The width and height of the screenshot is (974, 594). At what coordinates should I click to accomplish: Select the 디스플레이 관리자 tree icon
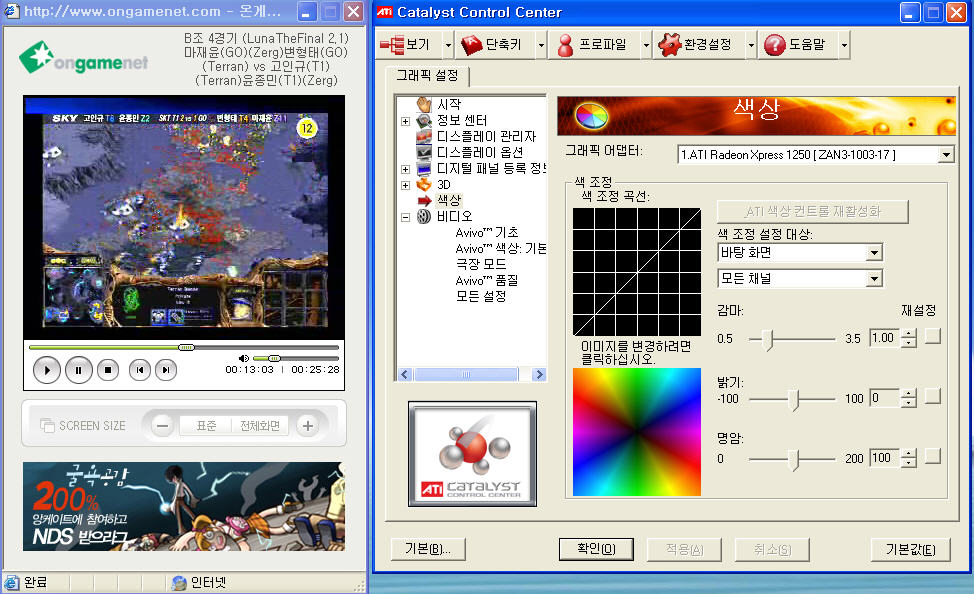424,137
